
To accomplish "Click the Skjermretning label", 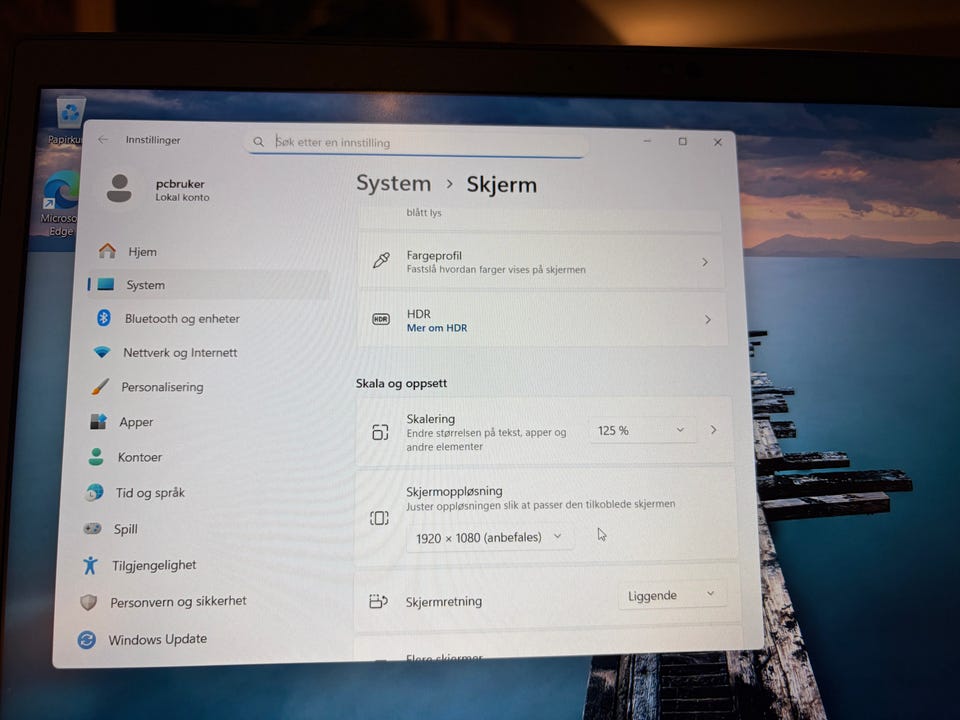I will coord(443,602).
